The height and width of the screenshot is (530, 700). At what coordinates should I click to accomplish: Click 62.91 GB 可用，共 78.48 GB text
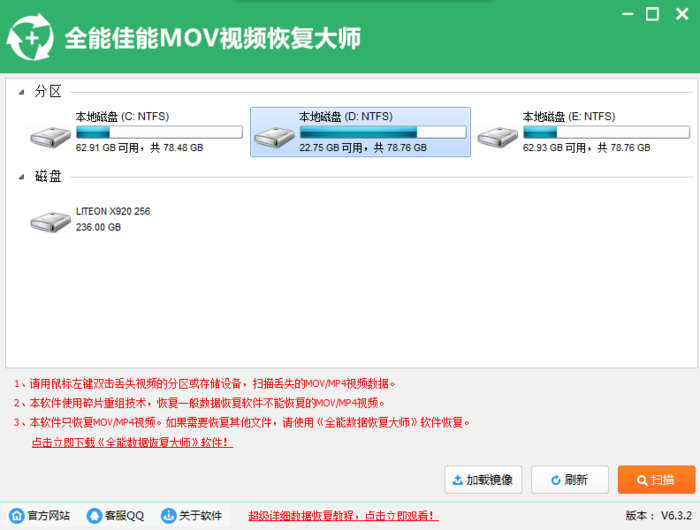(139, 148)
